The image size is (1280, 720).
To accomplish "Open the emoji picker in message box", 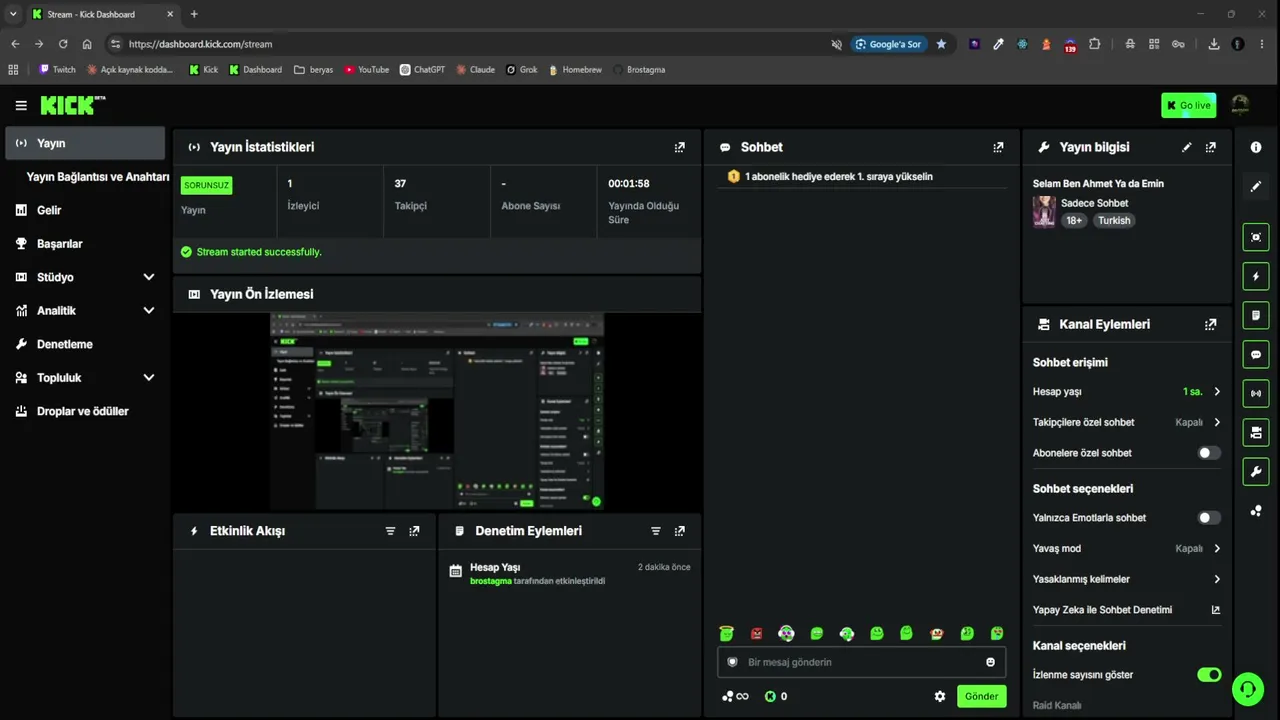I will pyautogui.click(x=991, y=662).
